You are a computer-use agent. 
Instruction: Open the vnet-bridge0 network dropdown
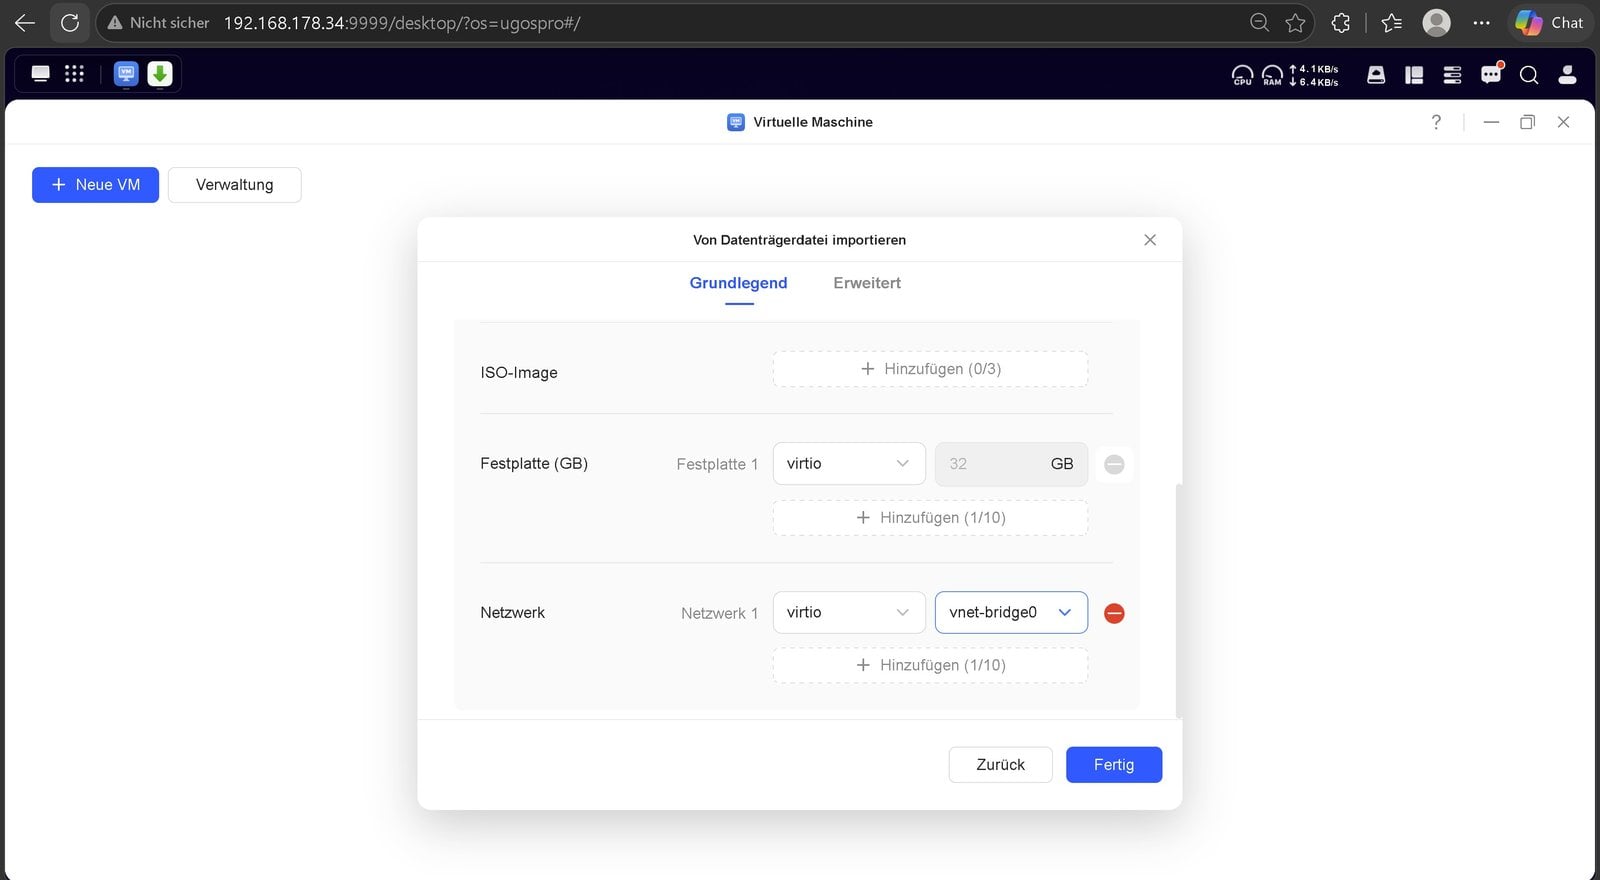coord(1011,613)
